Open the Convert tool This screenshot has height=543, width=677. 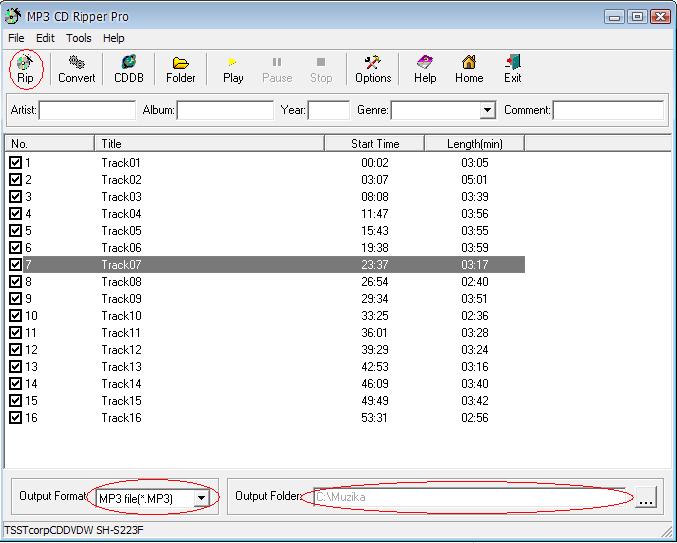(x=76, y=70)
